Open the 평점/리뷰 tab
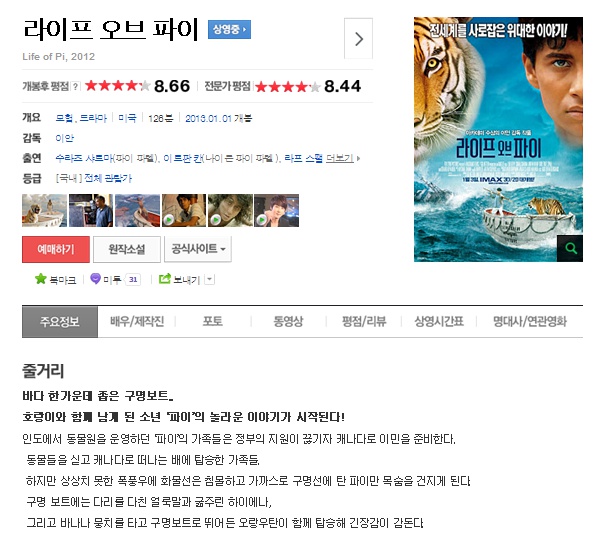 [364, 321]
